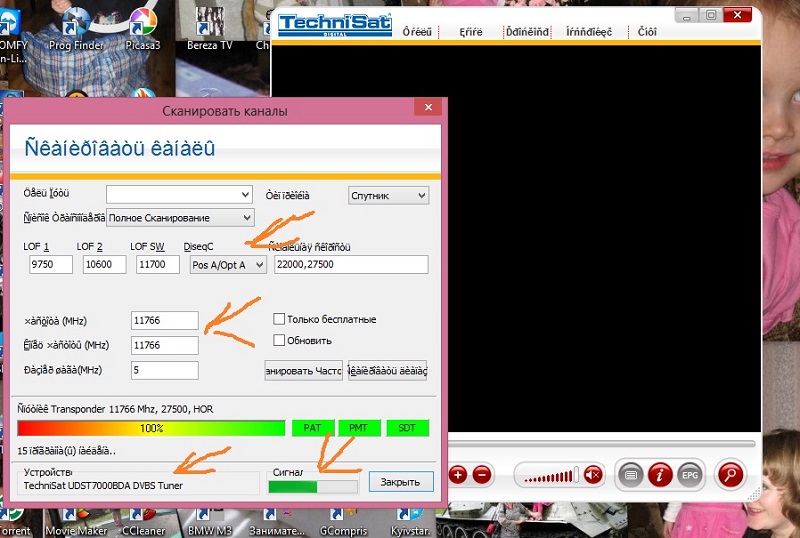The width and height of the screenshot is (800, 538).
Task: Click the red info 'i' button
Action: 658,474
